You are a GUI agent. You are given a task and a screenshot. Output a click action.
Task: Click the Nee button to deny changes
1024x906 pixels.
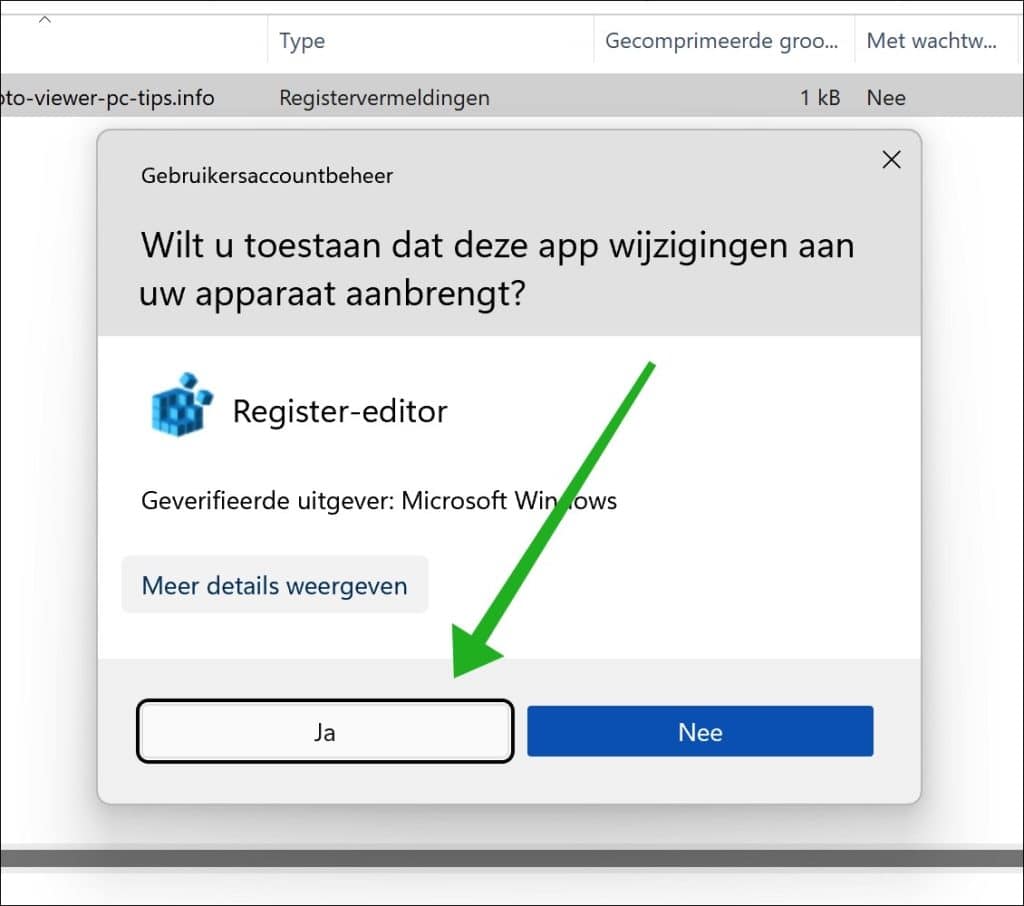click(x=700, y=731)
